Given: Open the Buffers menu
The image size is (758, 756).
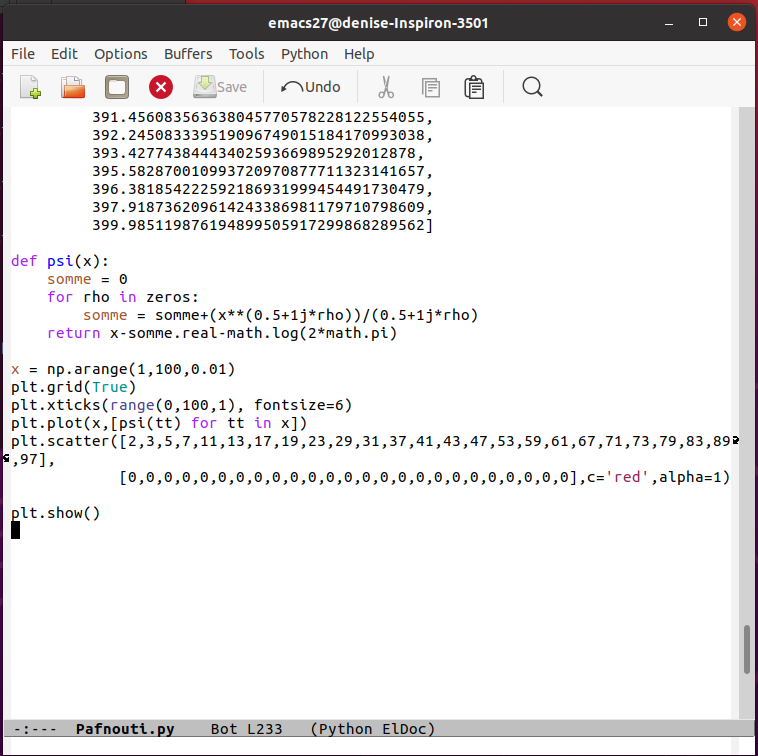Looking at the screenshot, I should tap(188, 54).
